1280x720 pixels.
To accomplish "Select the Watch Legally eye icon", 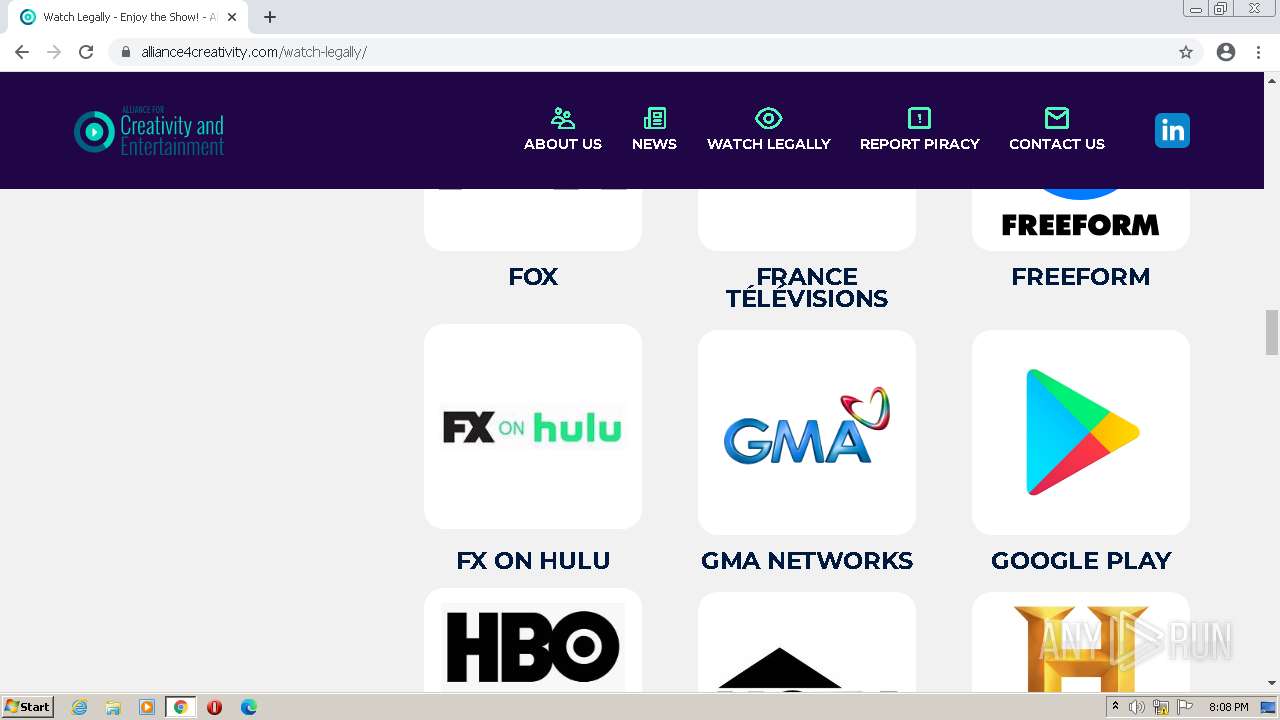I will (768, 118).
